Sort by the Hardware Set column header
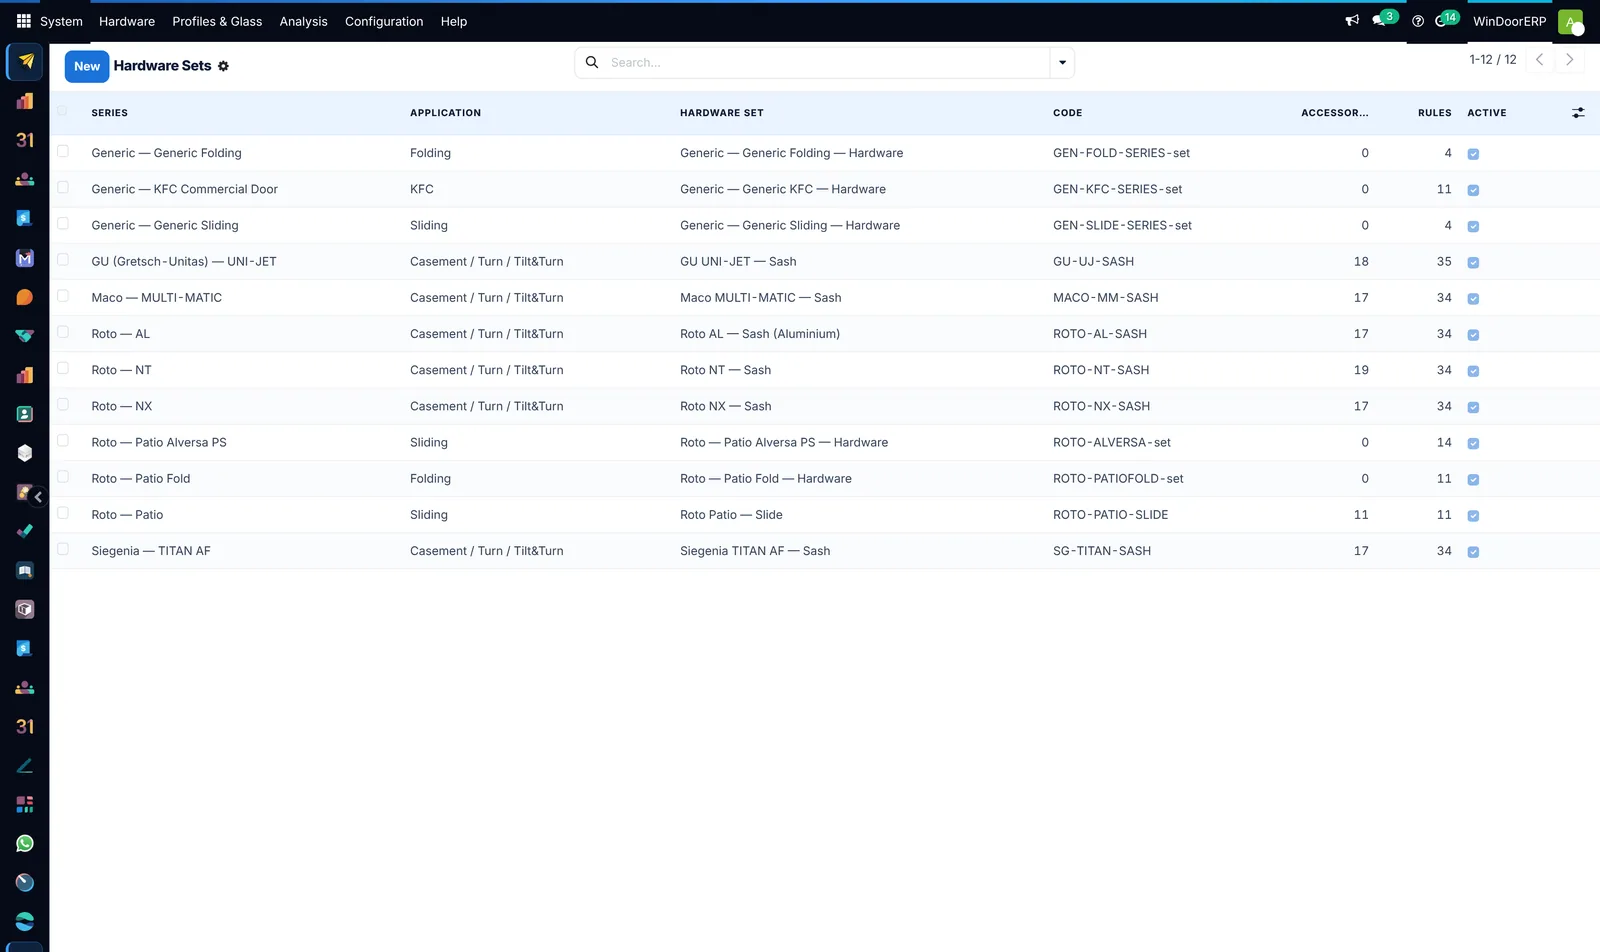 point(722,113)
